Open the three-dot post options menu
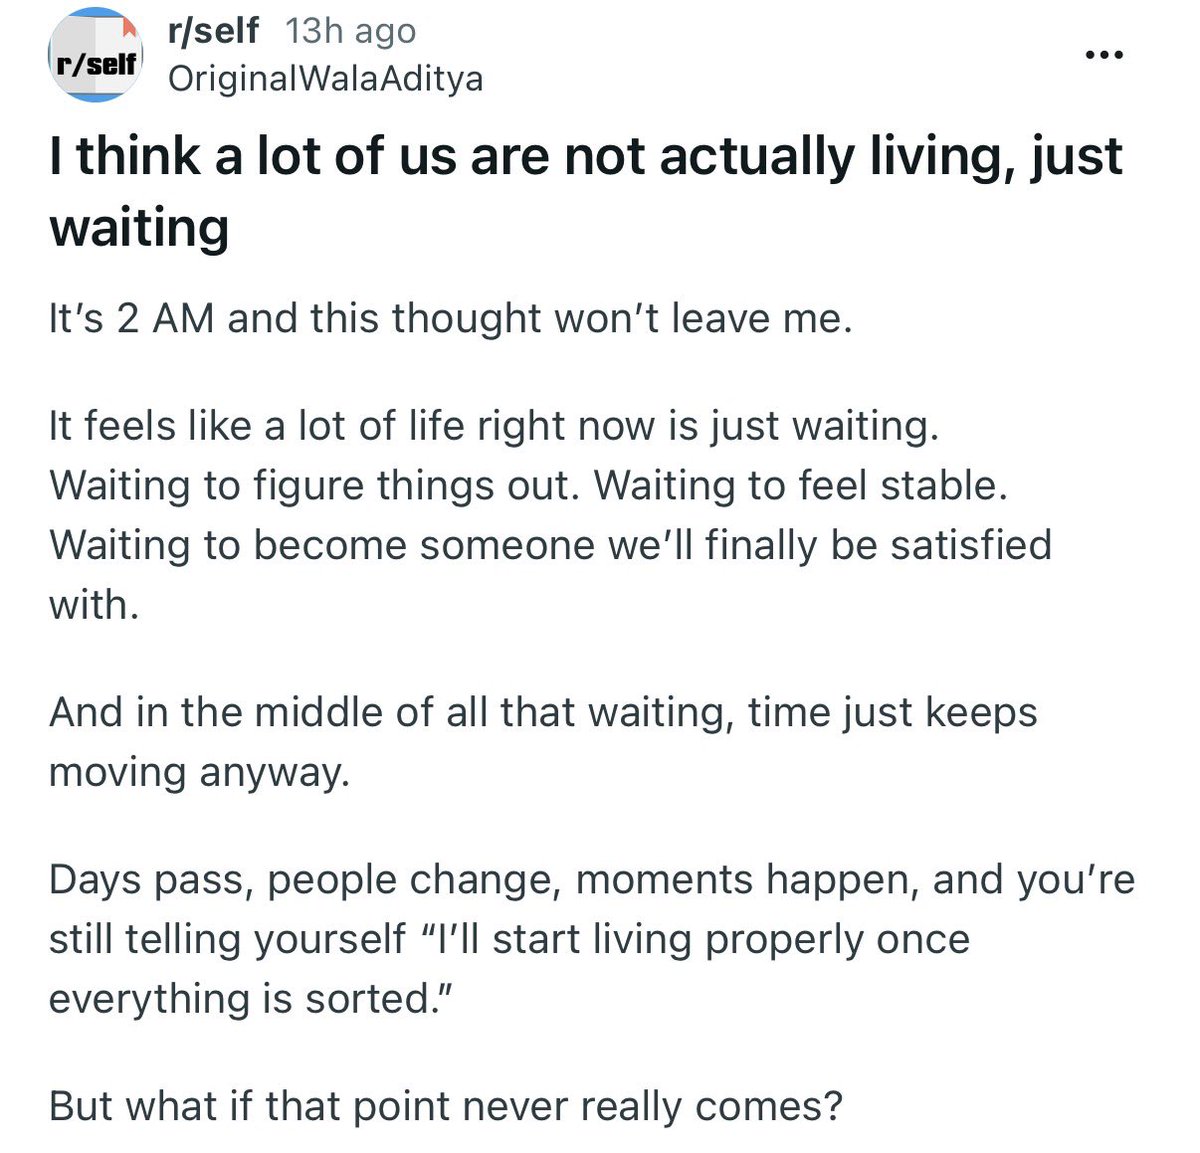Viewport: 1200px width, 1153px height. point(1104,56)
